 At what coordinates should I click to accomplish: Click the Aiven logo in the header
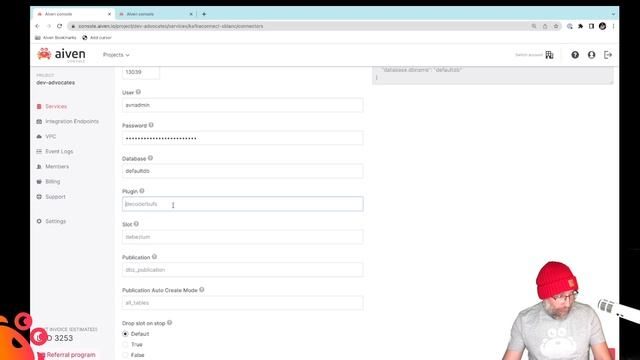pos(61,55)
